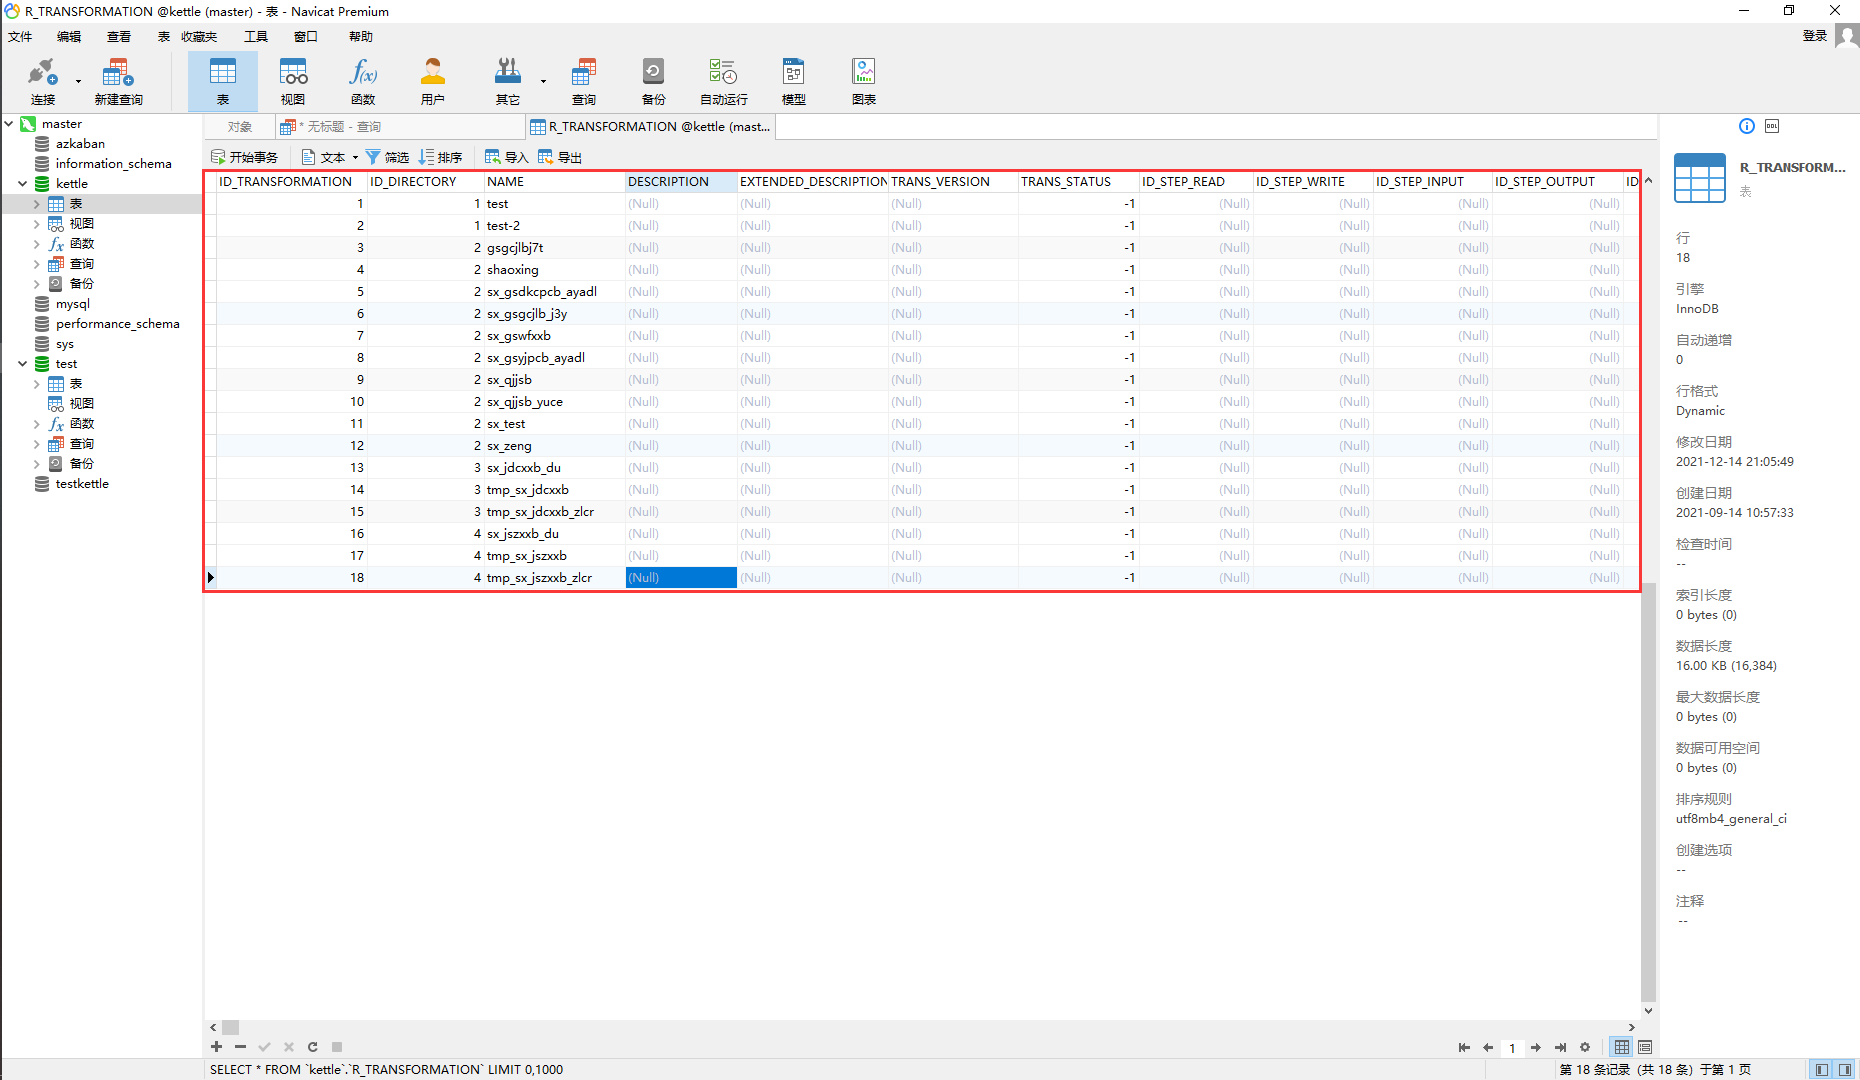Show the general information icon in the right panel
The height and width of the screenshot is (1080, 1860).
tap(1747, 126)
